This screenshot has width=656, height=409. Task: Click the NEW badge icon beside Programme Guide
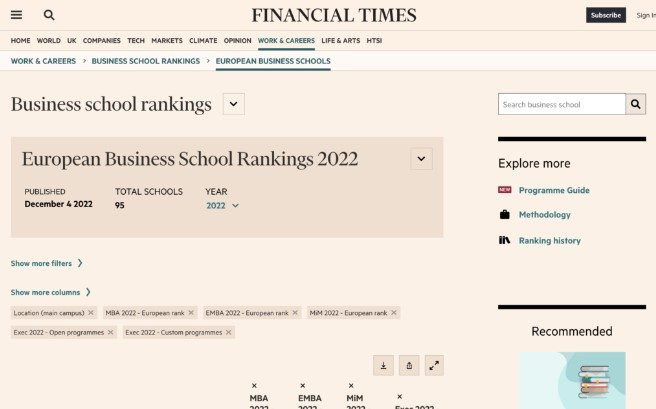click(505, 190)
